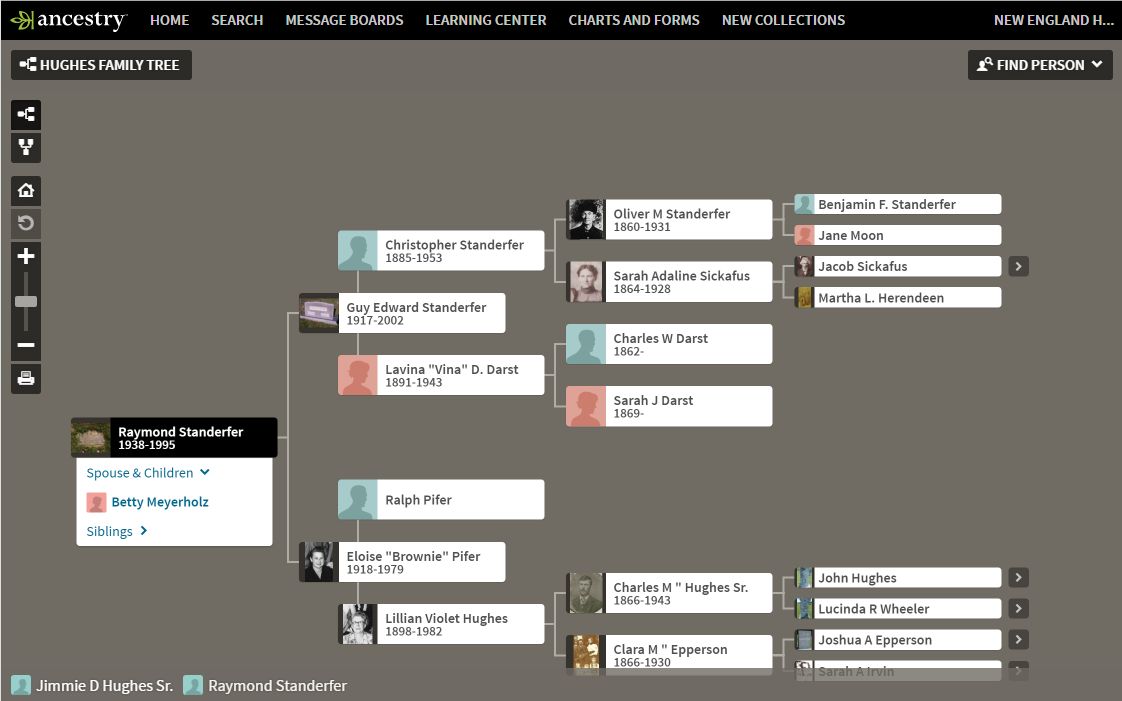Click Lavina Darst female silhouette icon
Screen dimensions: 1122x701
(x=357, y=375)
